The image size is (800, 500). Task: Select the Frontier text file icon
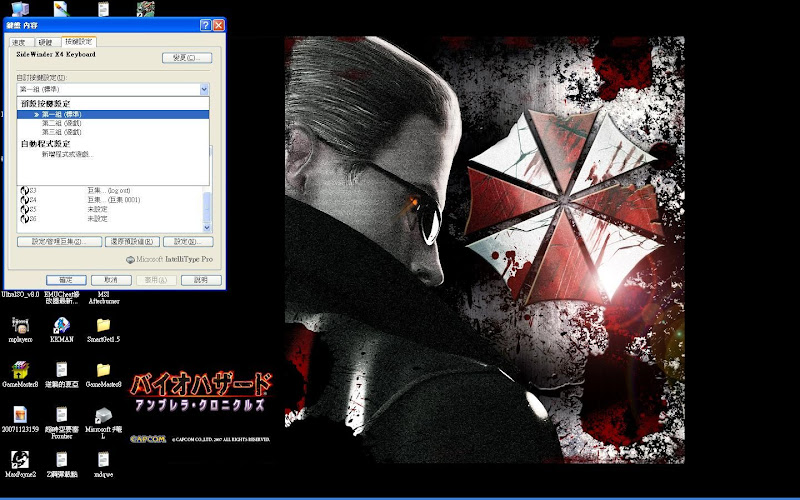tap(62, 415)
